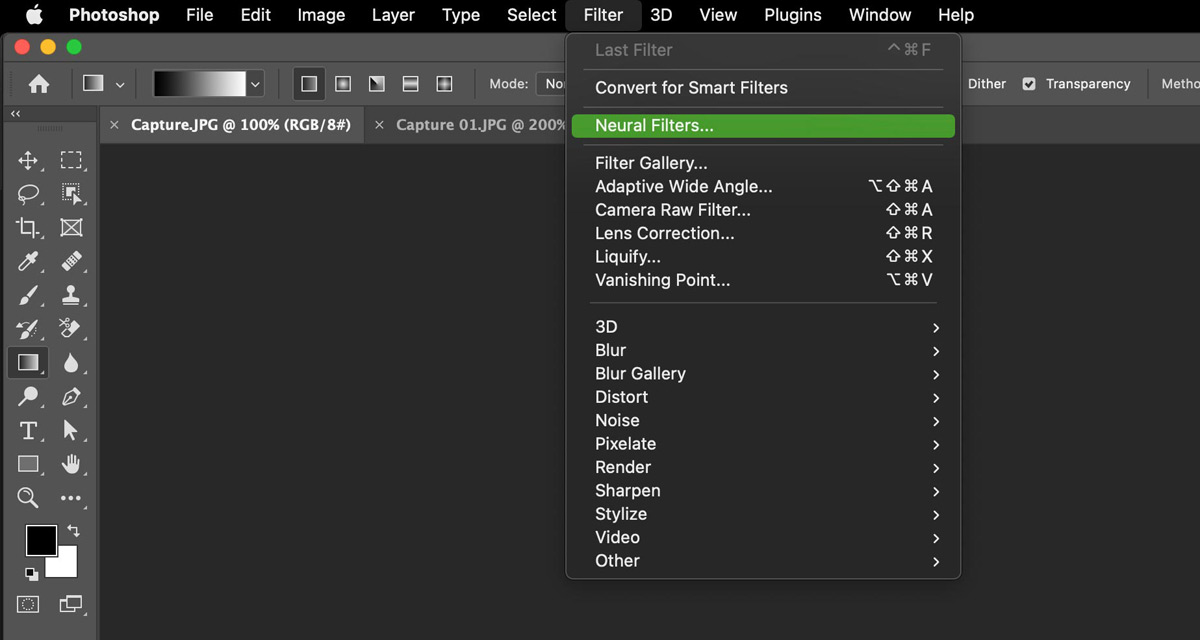Toggle Quick Mask mode

pyautogui.click(x=28, y=604)
